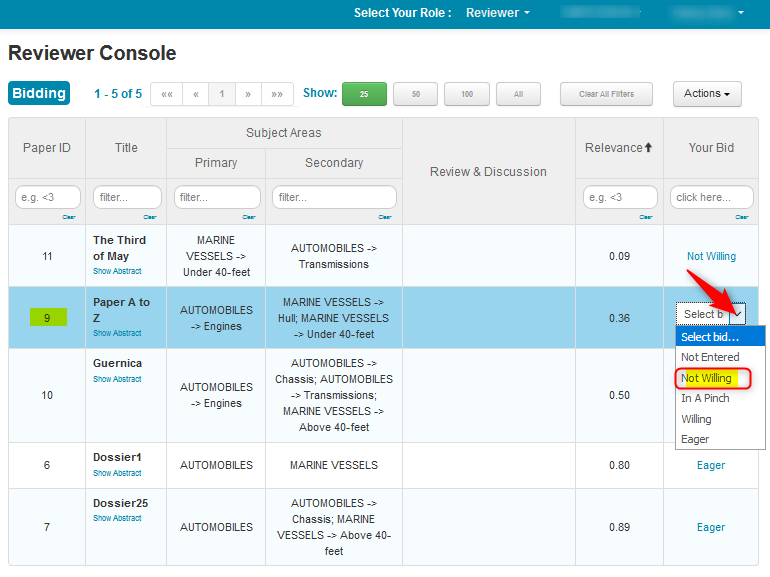Image resolution: width=770 pixels, height=577 pixels.
Task: Show Abstract for Guernica paper
Action: tap(117, 379)
